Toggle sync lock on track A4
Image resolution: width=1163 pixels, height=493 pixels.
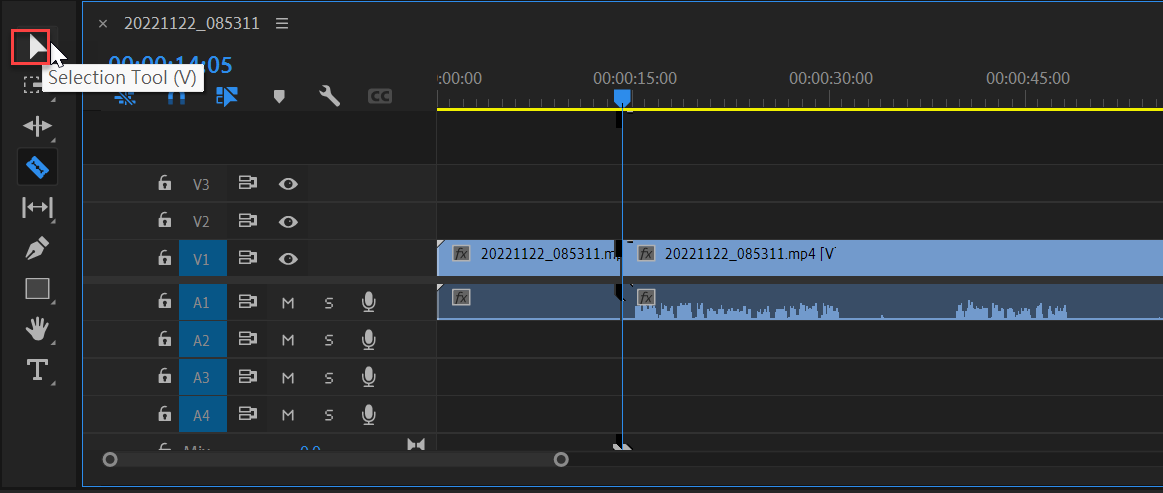(247, 414)
